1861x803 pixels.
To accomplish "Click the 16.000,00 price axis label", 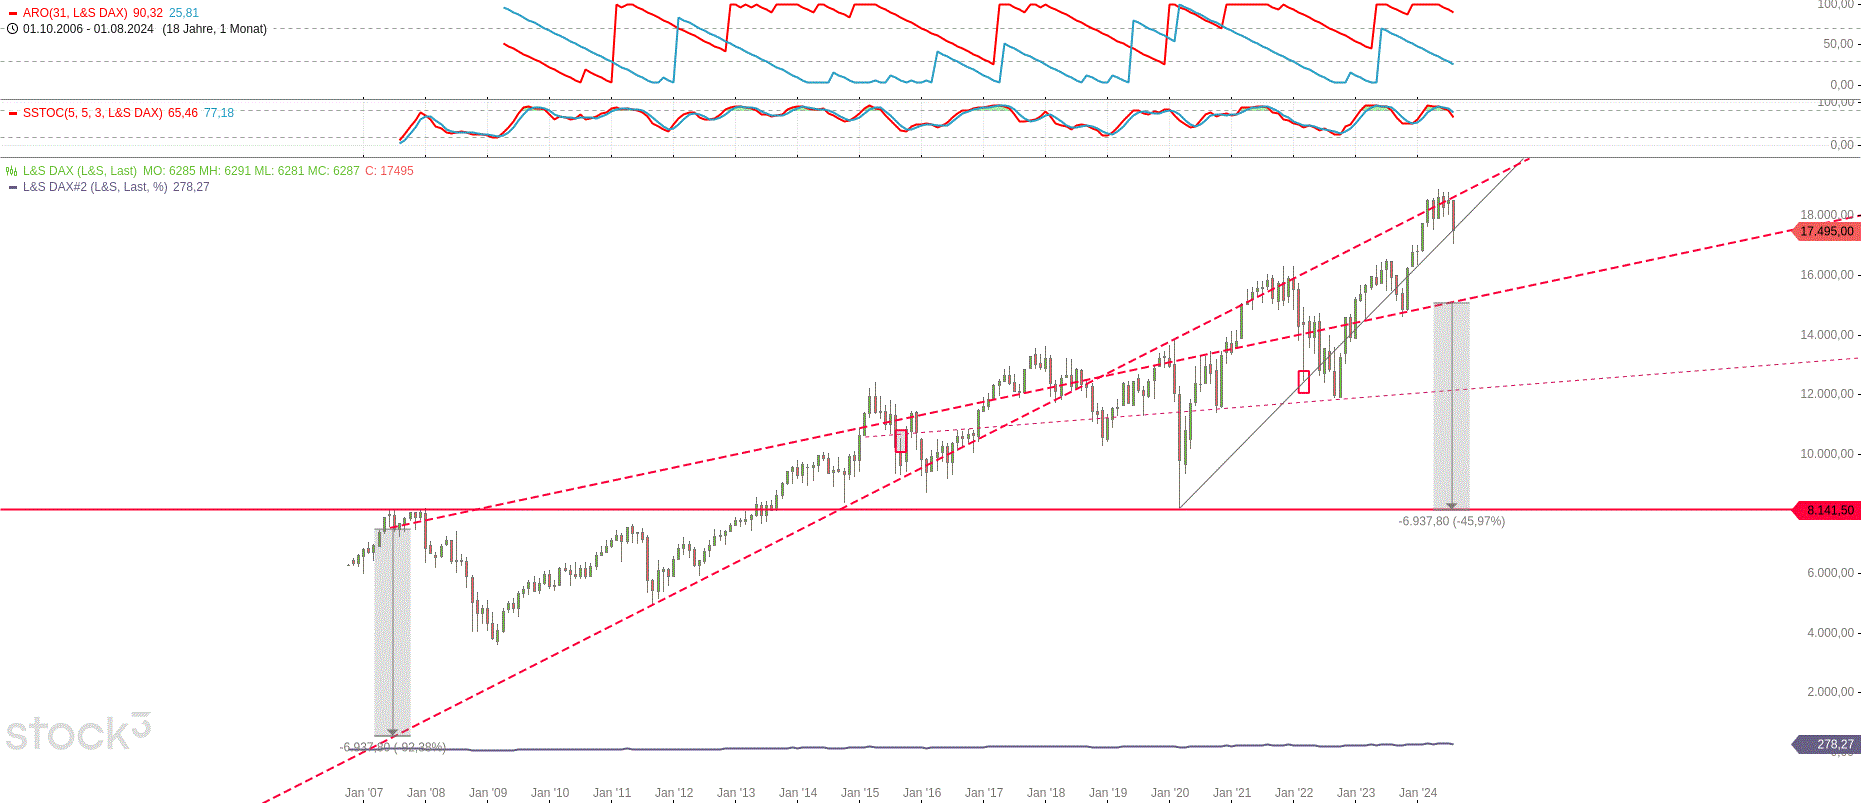I will (x=1827, y=275).
